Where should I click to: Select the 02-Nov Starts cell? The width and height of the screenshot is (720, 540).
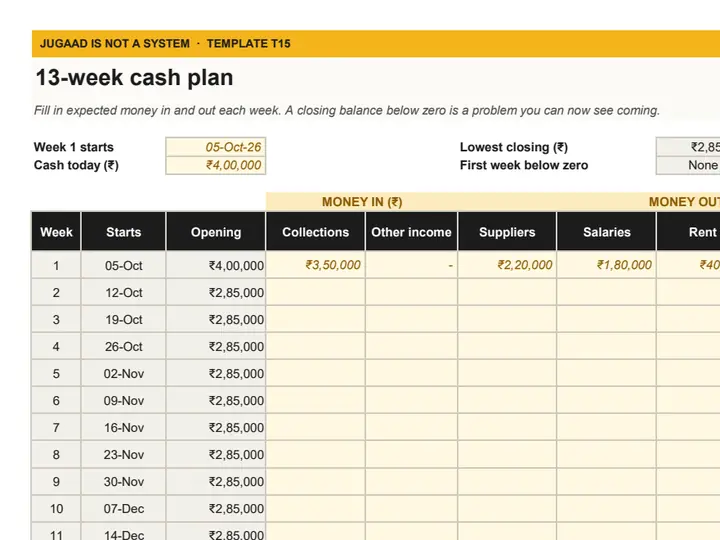tap(124, 373)
